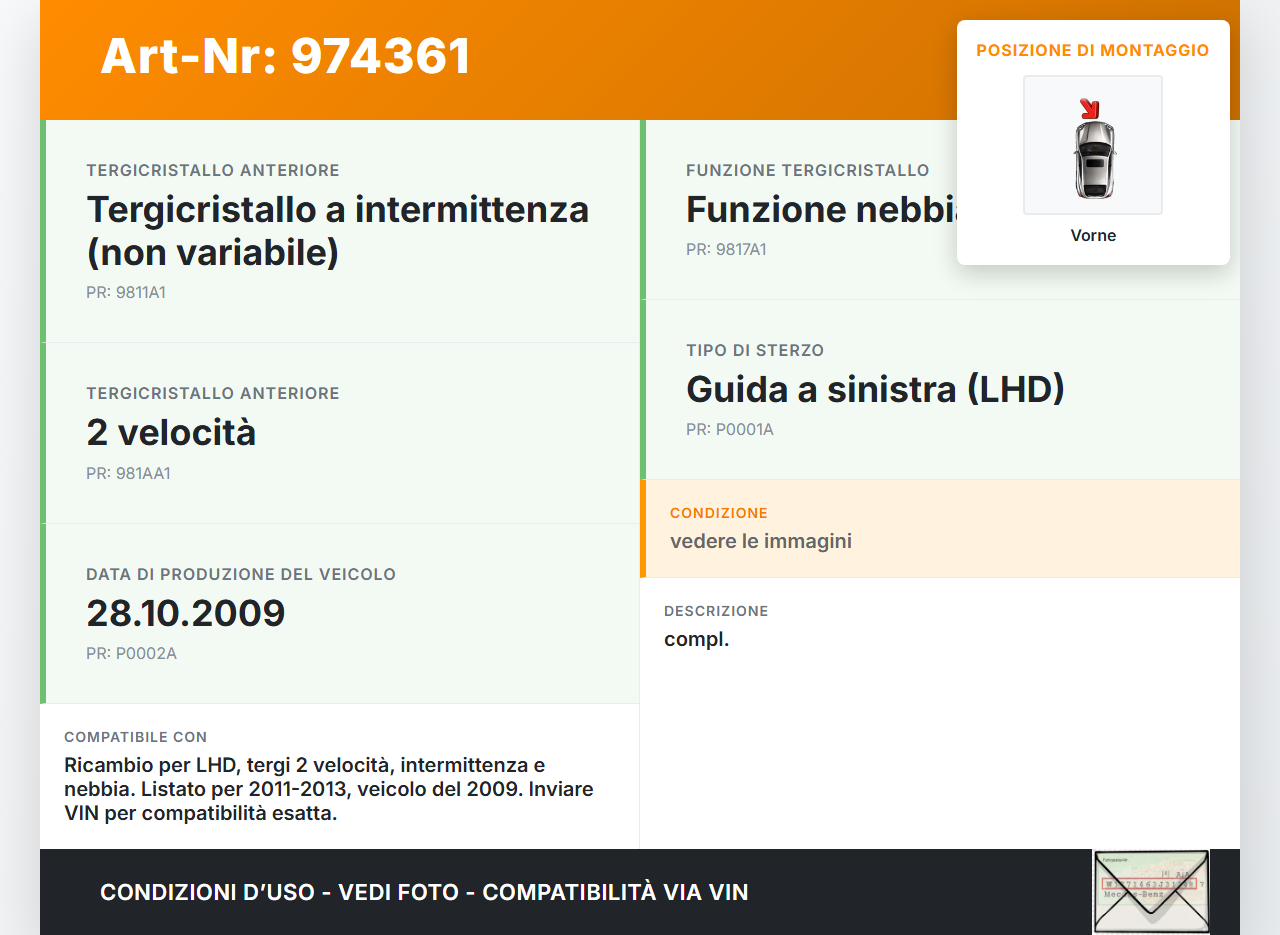Click the top-view car icon
Image resolution: width=1280 pixels, height=935 pixels.
(x=1093, y=160)
